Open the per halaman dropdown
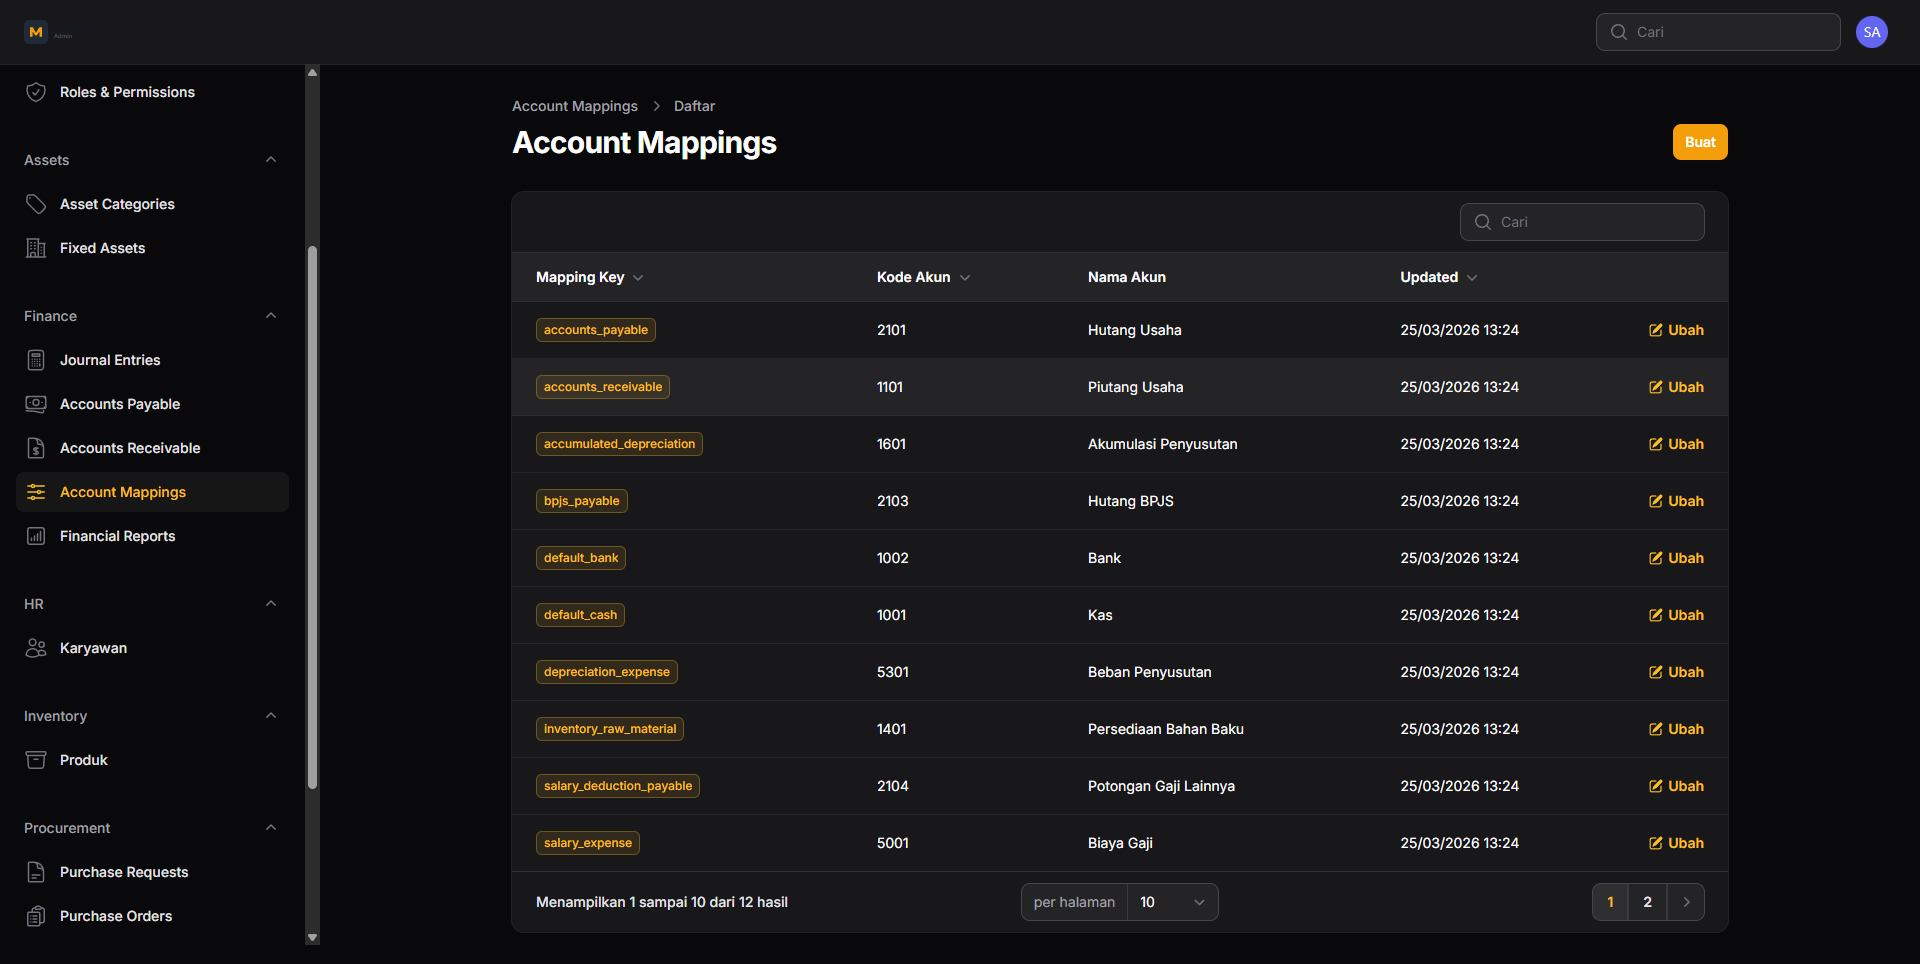Image resolution: width=1920 pixels, height=964 pixels. [x=1172, y=902]
